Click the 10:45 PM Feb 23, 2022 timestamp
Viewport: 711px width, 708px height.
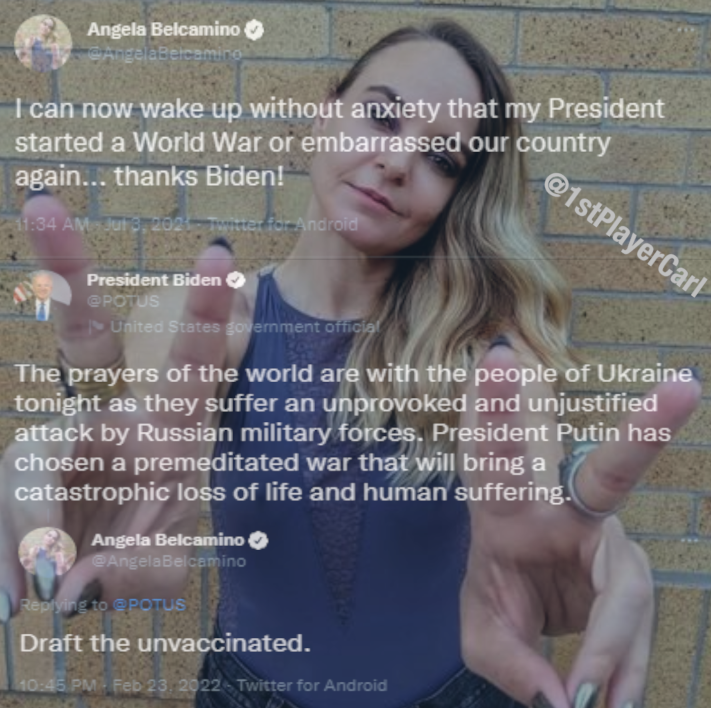121,685
